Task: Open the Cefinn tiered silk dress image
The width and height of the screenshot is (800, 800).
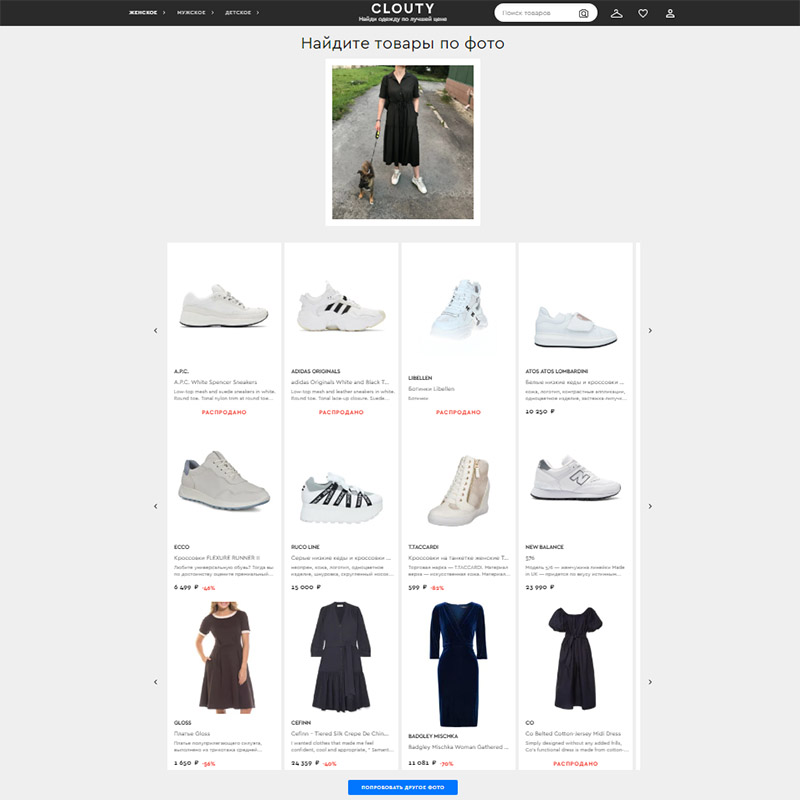Action: coord(341,657)
